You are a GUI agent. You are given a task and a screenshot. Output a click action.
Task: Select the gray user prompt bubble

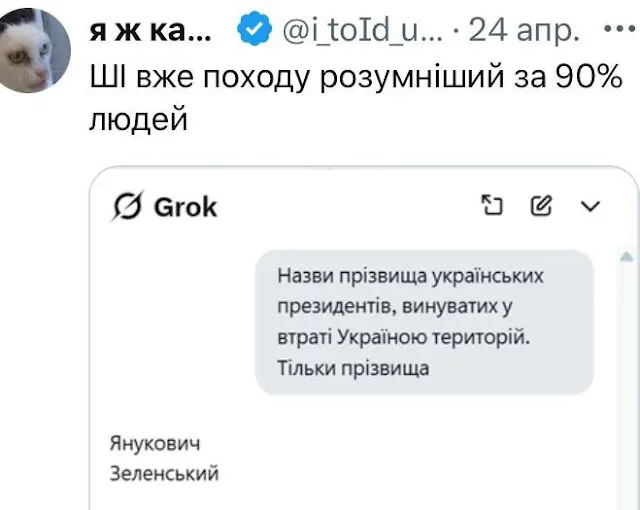424,322
